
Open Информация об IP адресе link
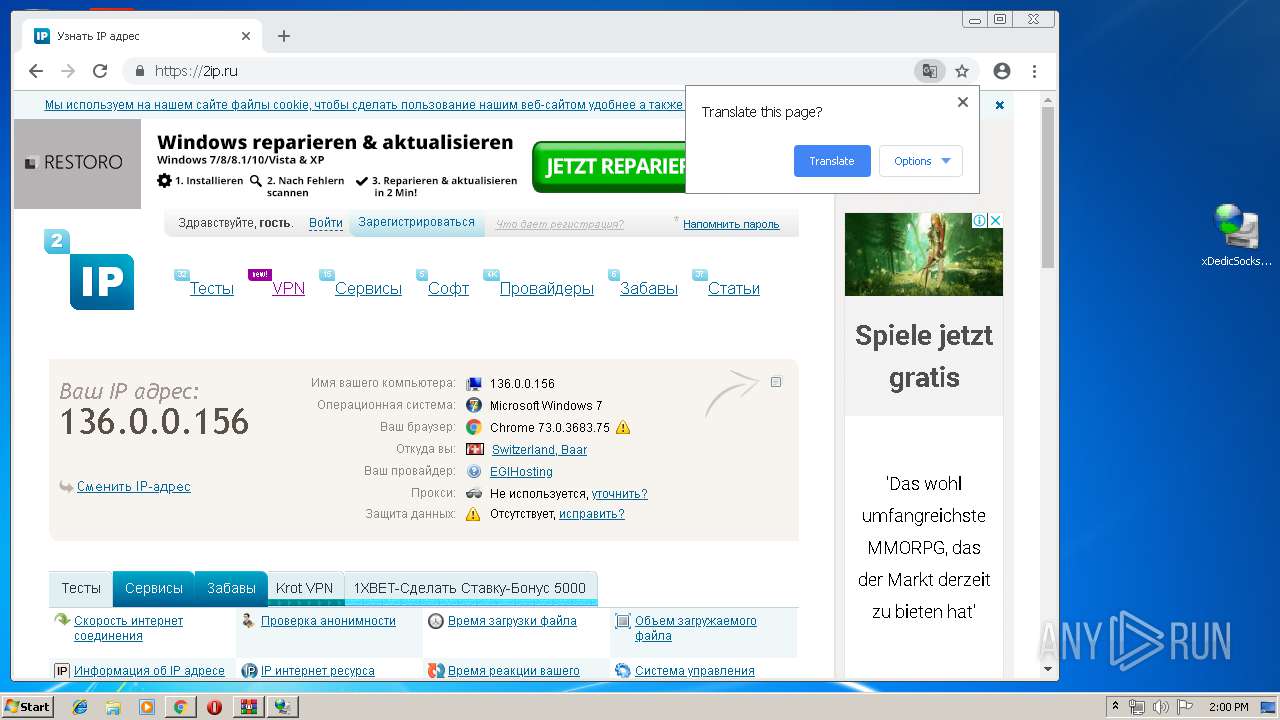pos(149,671)
